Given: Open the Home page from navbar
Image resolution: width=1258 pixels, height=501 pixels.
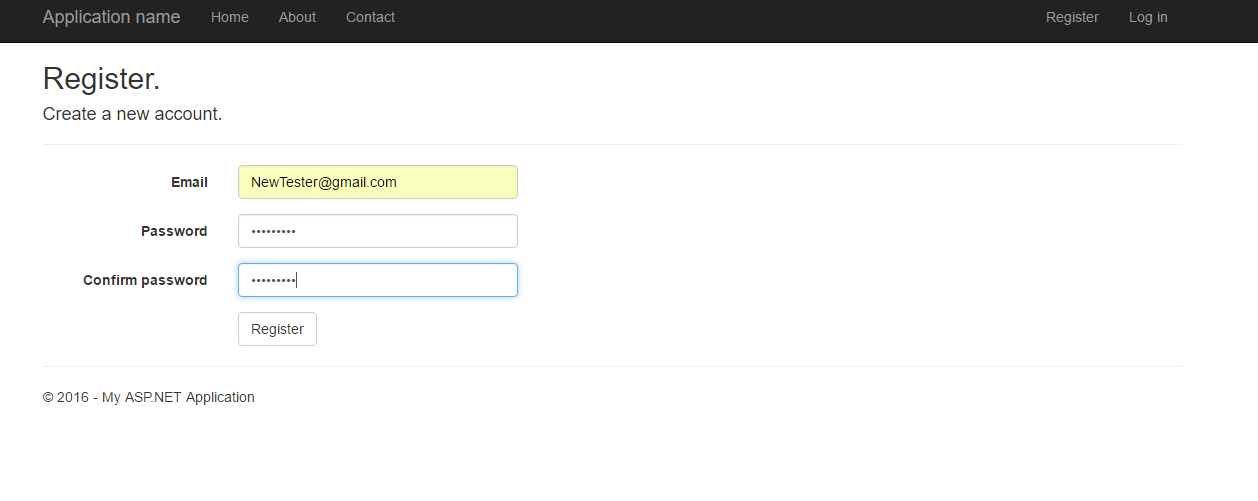Looking at the screenshot, I should click(229, 17).
